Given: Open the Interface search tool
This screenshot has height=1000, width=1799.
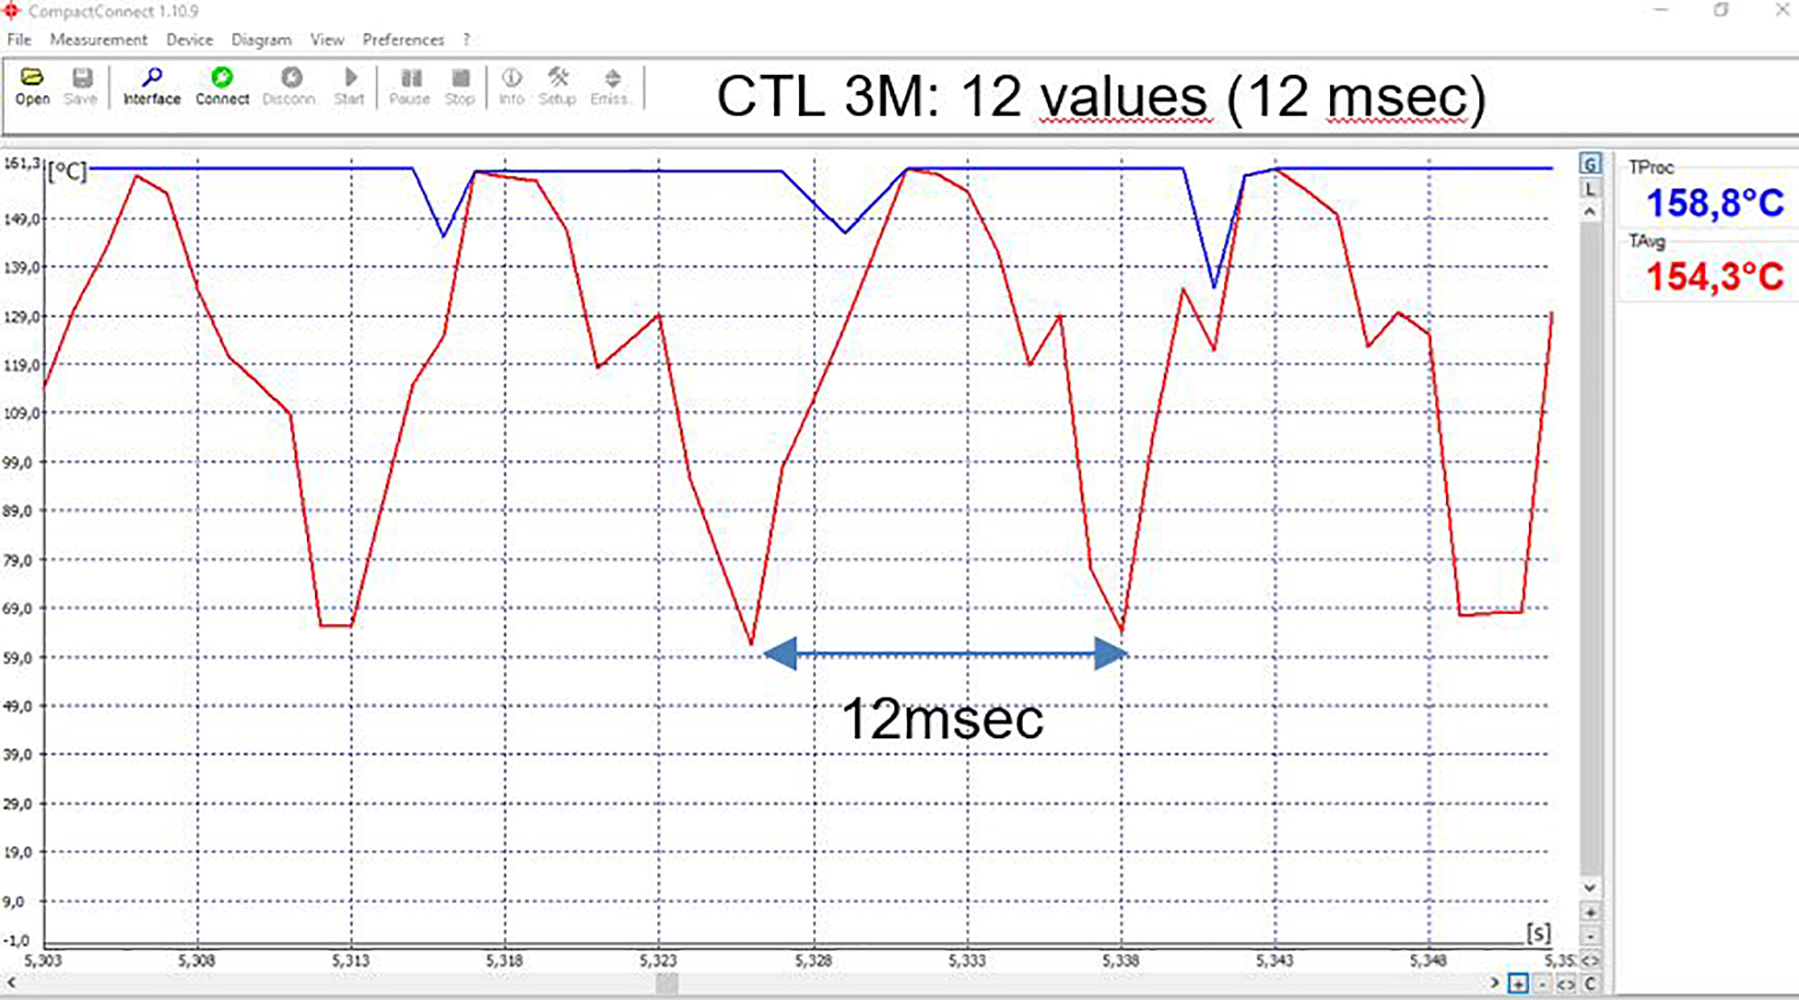Looking at the screenshot, I should [x=152, y=85].
